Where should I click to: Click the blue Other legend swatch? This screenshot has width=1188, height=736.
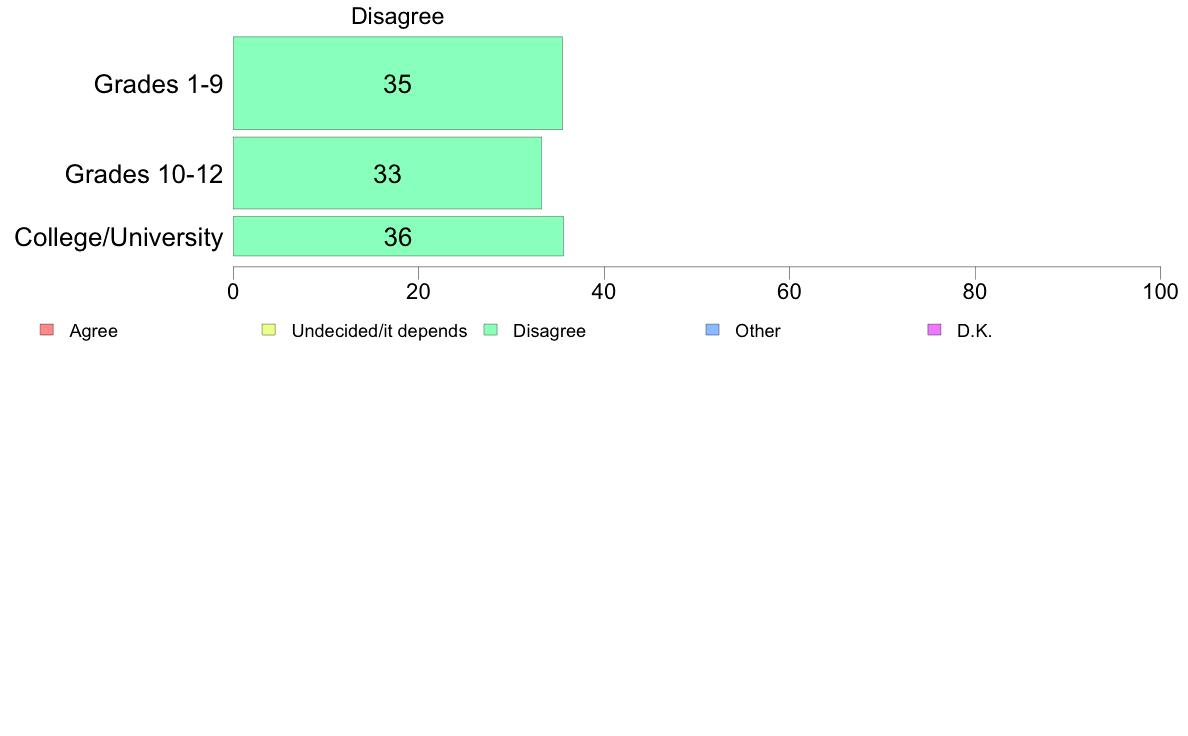click(713, 330)
